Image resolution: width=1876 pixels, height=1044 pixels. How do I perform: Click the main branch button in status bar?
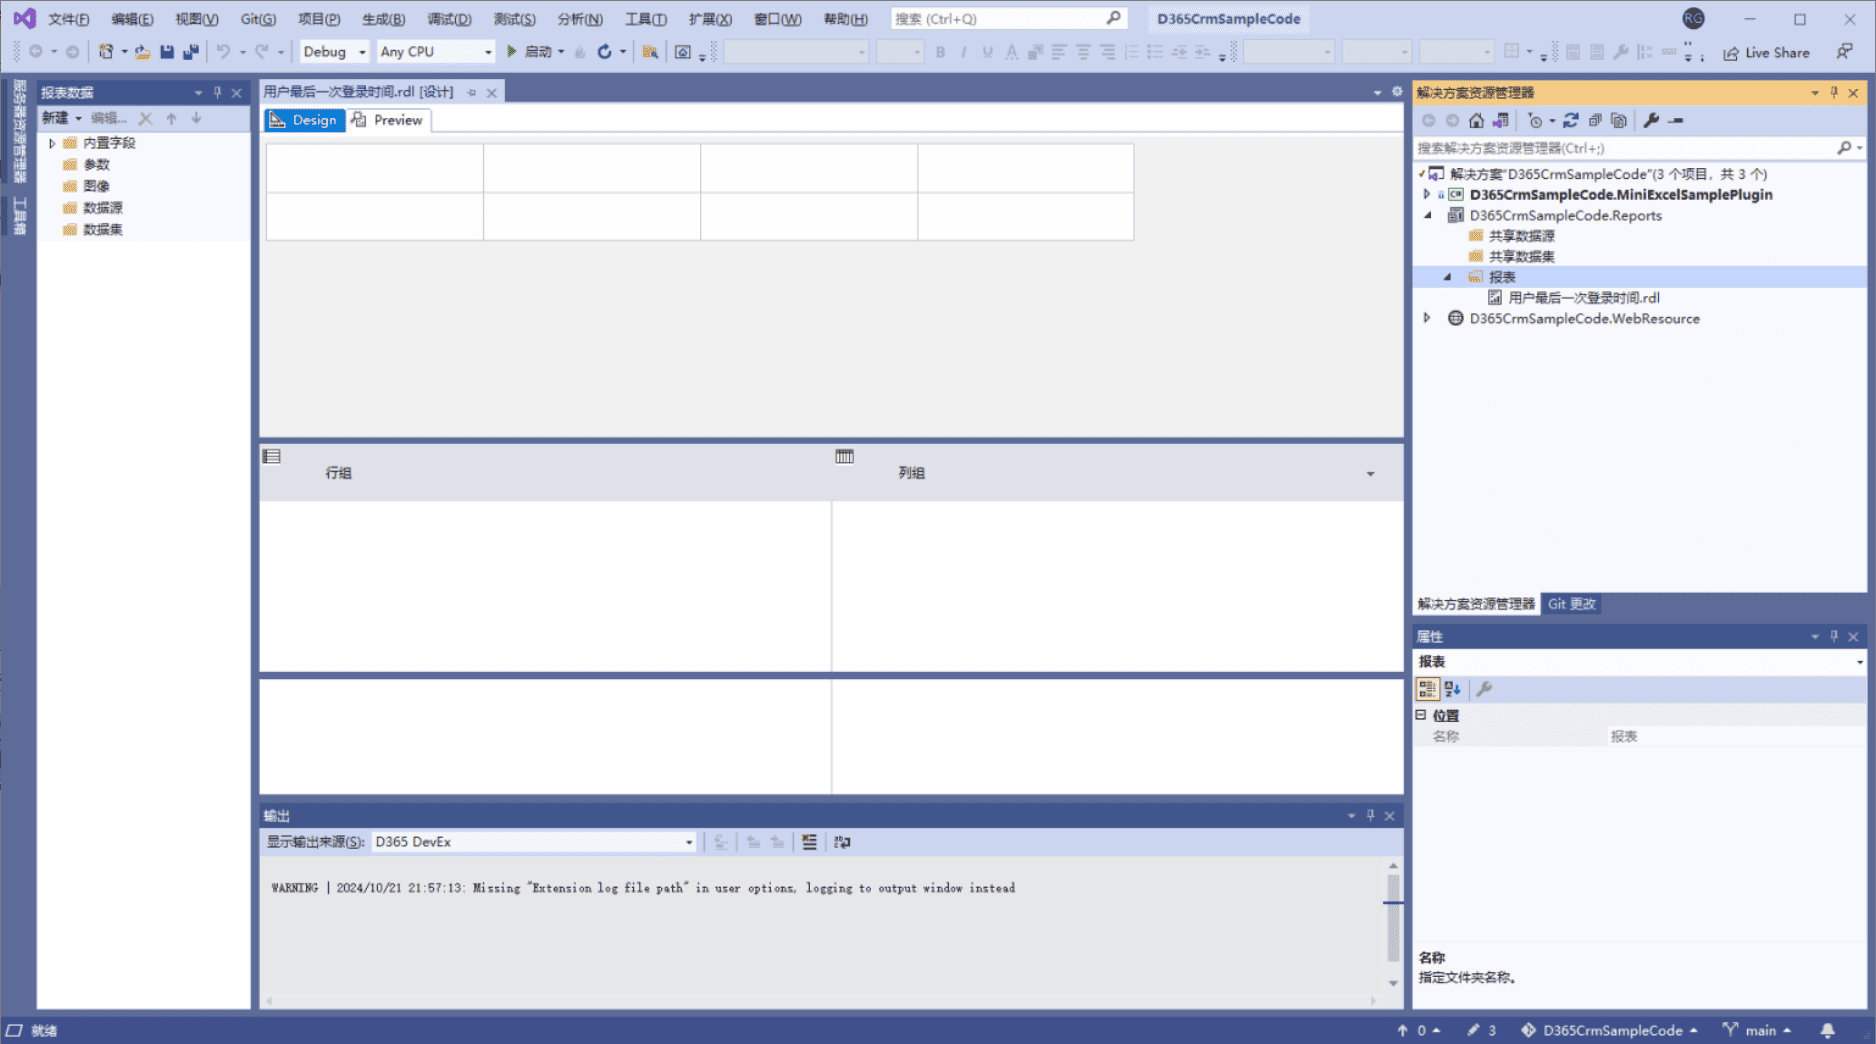point(1757,1030)
